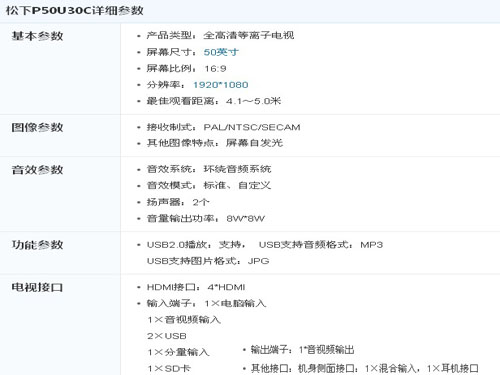Select the 功能参数 section heading

(x=37, y=245)
